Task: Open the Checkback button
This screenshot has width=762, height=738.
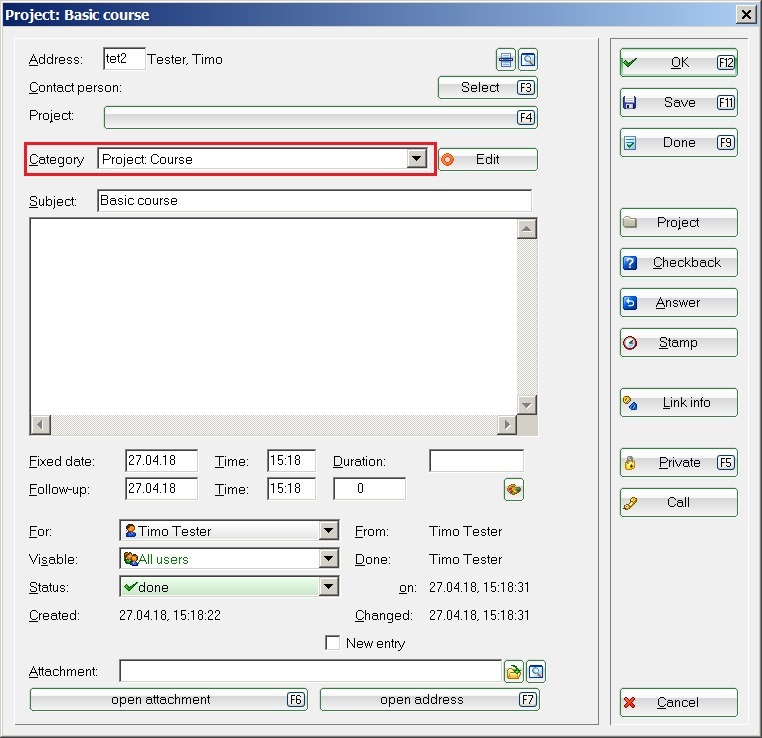Action: (678, 262)
